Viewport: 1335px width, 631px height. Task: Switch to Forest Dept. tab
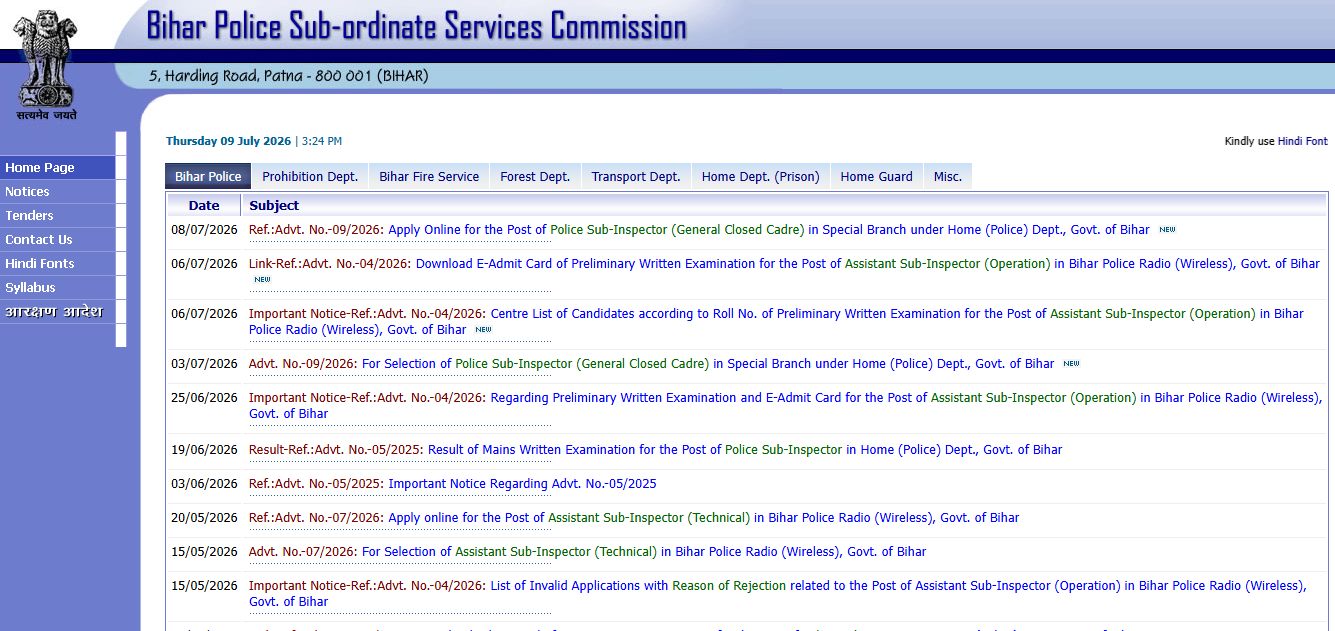[x=535, y=176]
